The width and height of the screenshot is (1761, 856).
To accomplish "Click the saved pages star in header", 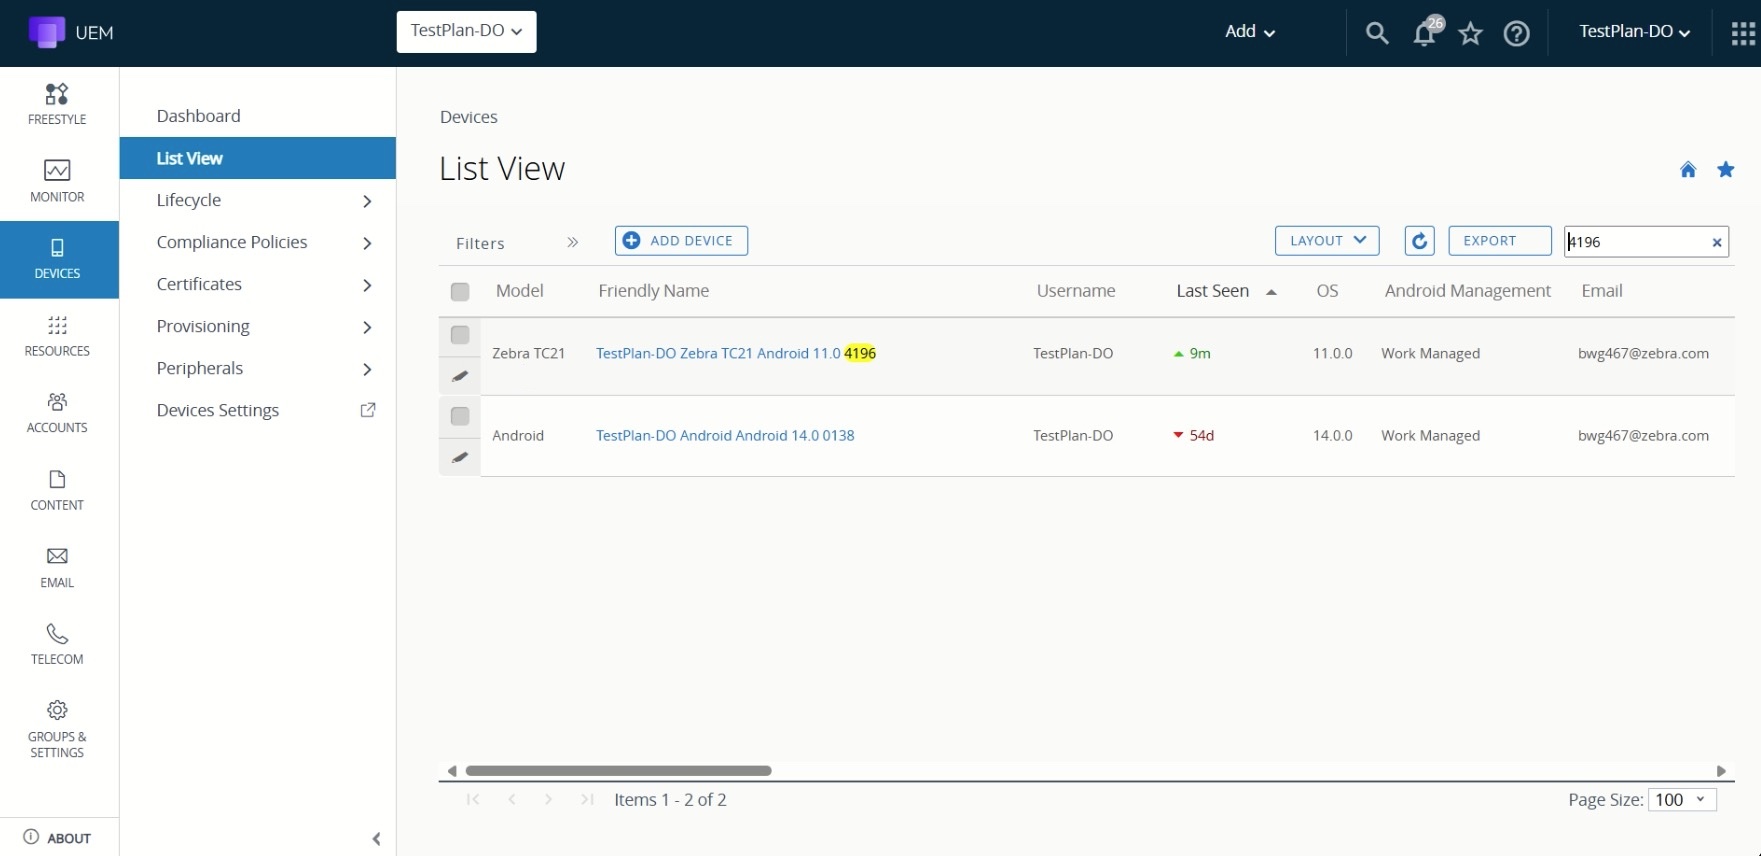I will click(1470, 34).
